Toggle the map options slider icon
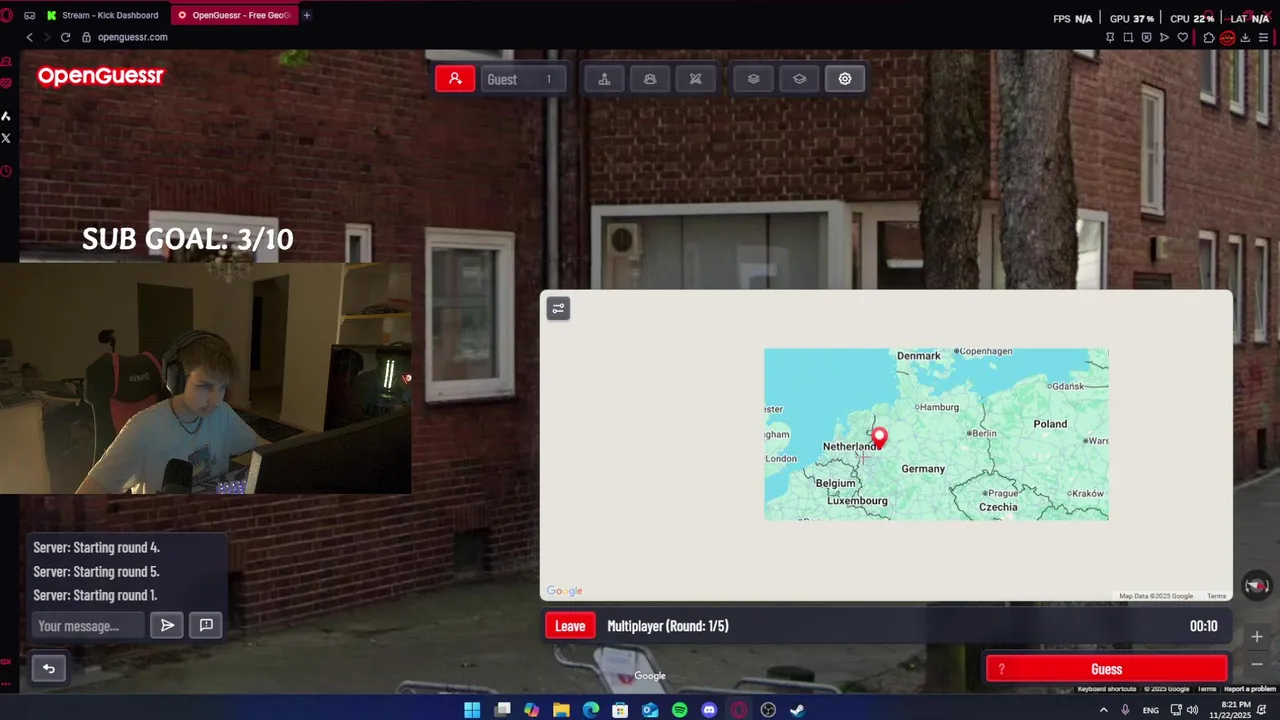This screenshot has height=720, width=1280. coord(558,308)
